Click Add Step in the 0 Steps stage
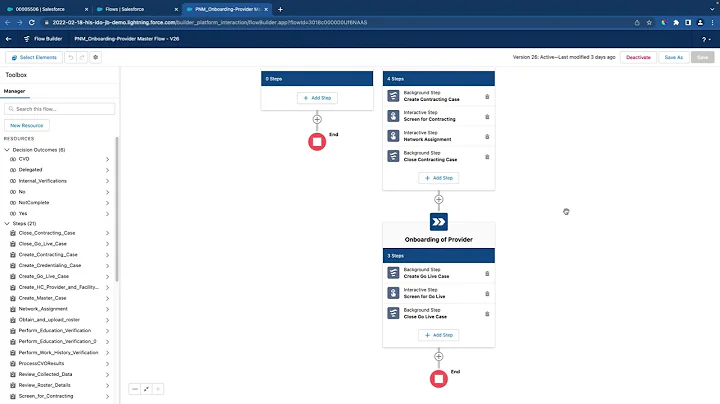Viewport: 720px width, 404px height. click(x=317, y=98)
